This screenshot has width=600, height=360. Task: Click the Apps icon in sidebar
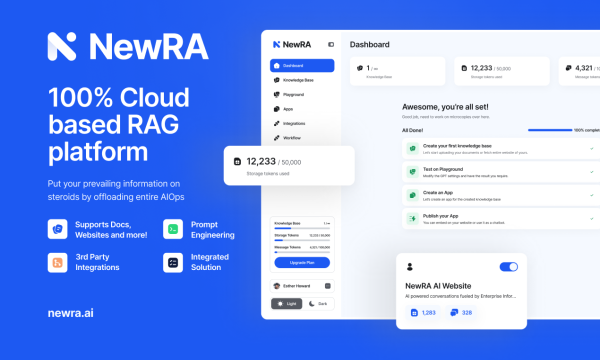[x=277, y=109]
